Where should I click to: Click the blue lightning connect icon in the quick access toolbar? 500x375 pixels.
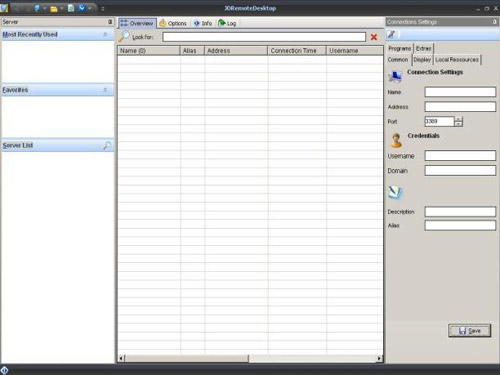[37, 8]
